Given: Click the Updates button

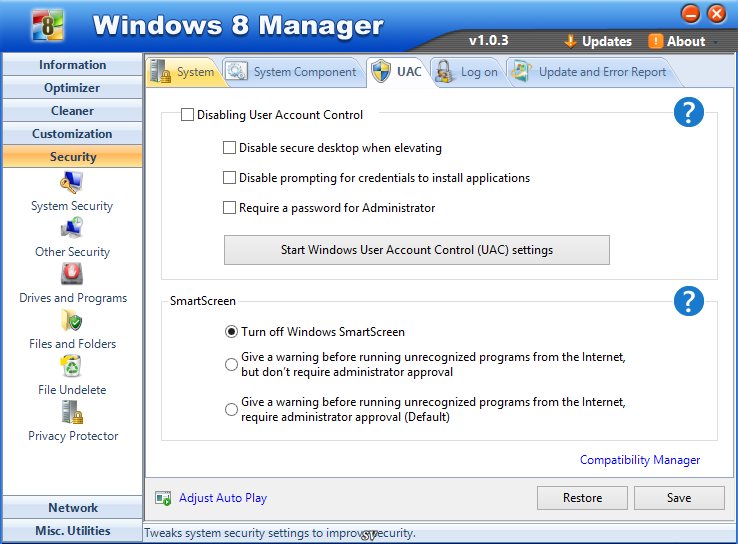Looking at the screenshot, I should click(x=598, y=41).
